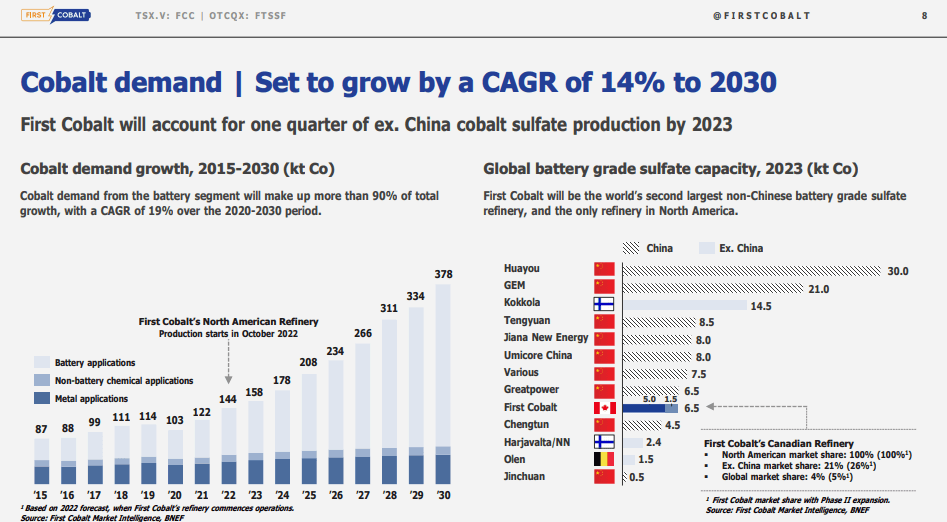947x522 pixels.
Task: Click 'Global battery grade sulfate capacity' heading
Action: pos(670,169)
